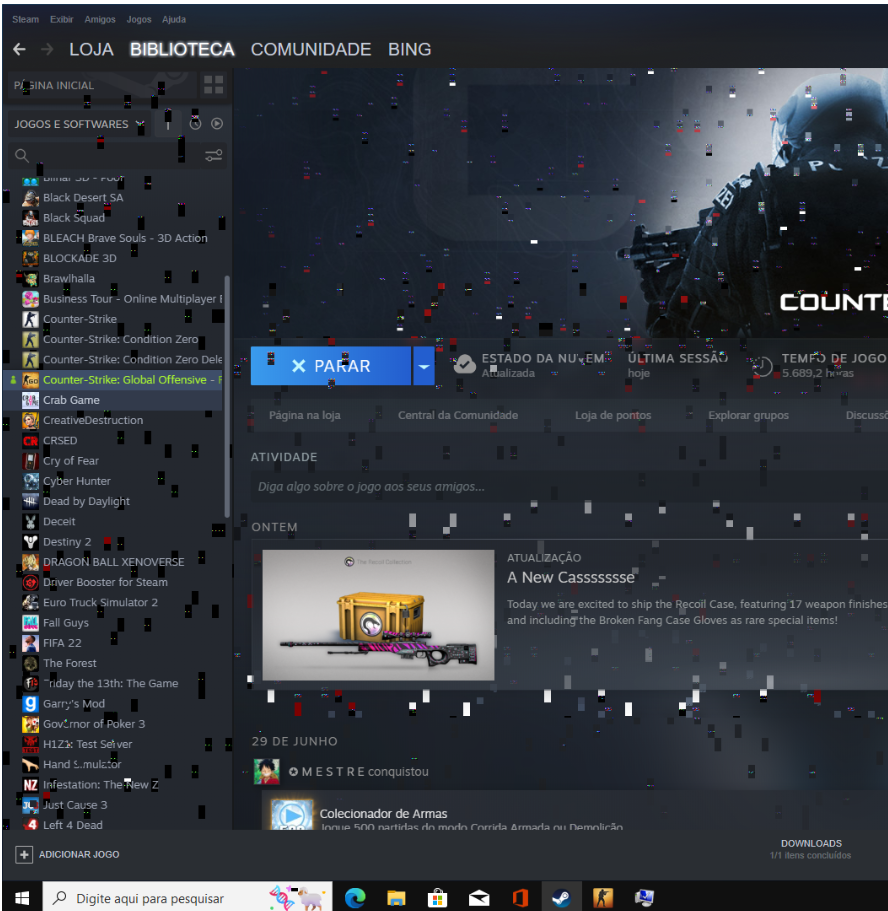Click the CreativeDestruction game icon
Viewport: 888px width, 911px height.
pos(30,420)
